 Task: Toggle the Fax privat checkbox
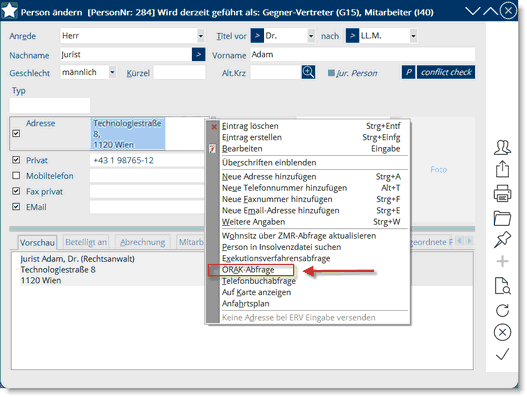pyautogui.click(x=16, y=191)
